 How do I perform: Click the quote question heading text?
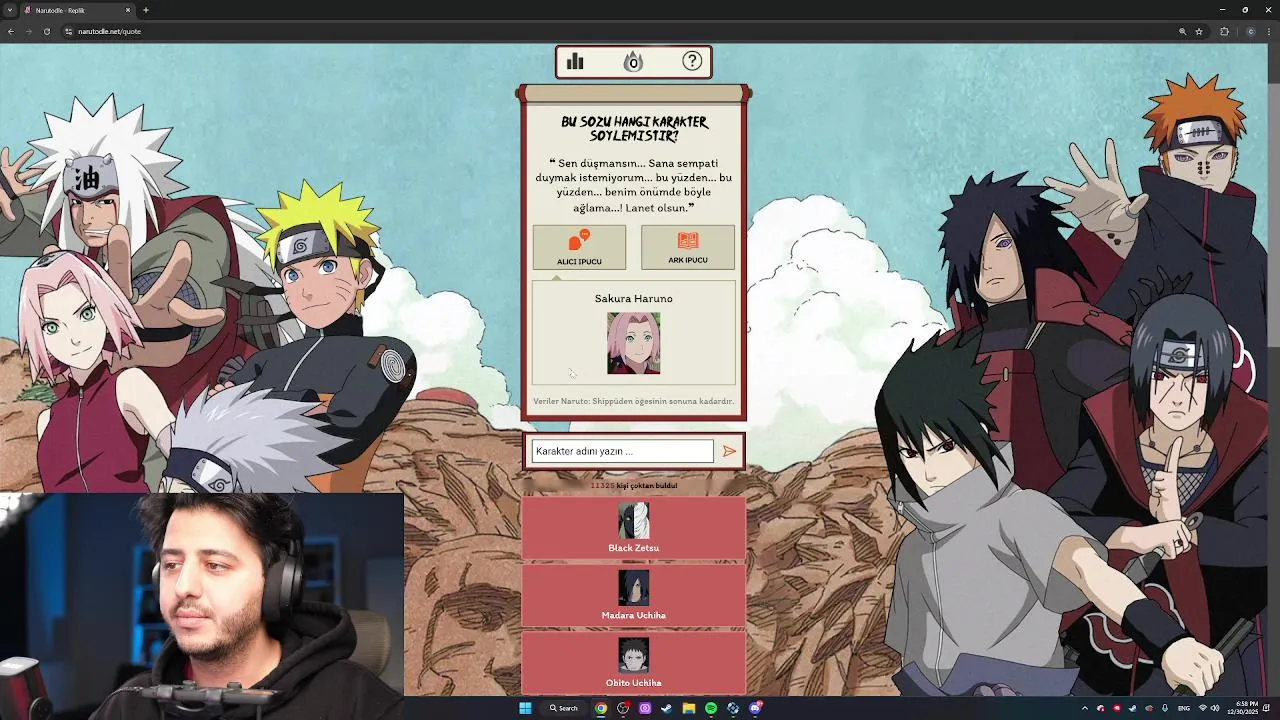[x=633, y=128]
